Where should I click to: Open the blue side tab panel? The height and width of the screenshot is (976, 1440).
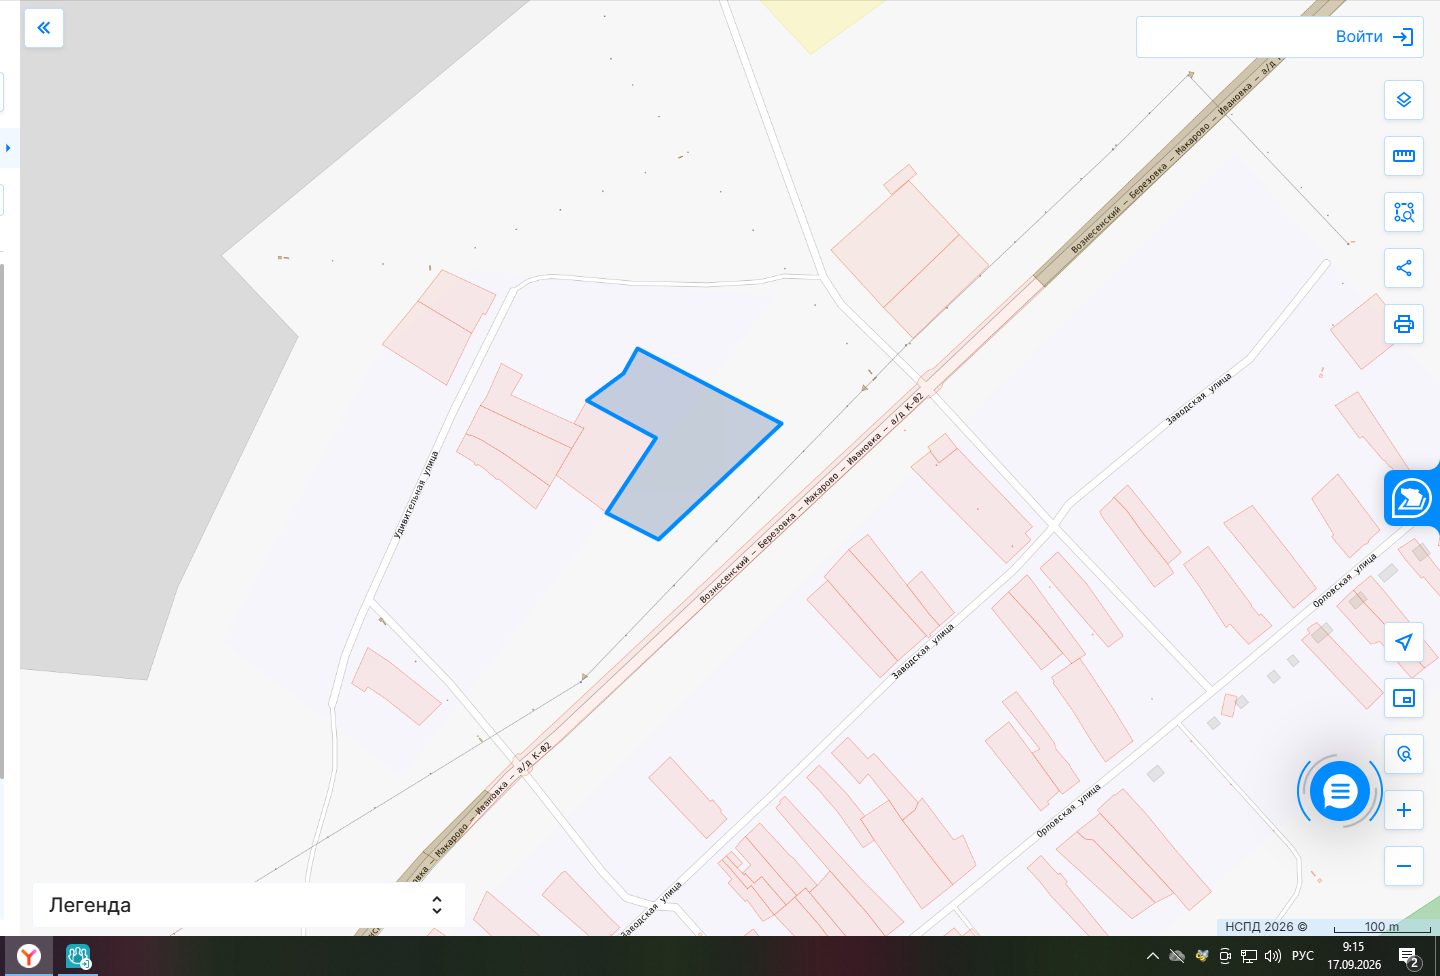pos(1412,497)
